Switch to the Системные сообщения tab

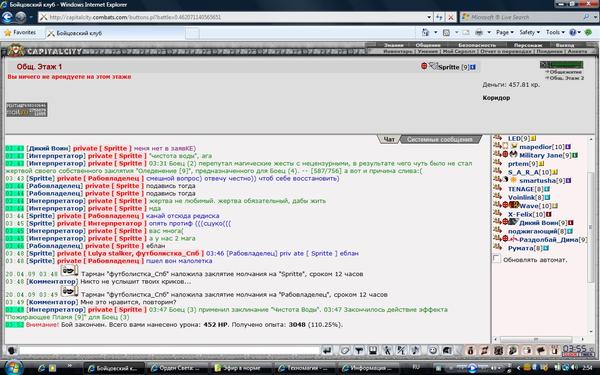tap(439, 139)
